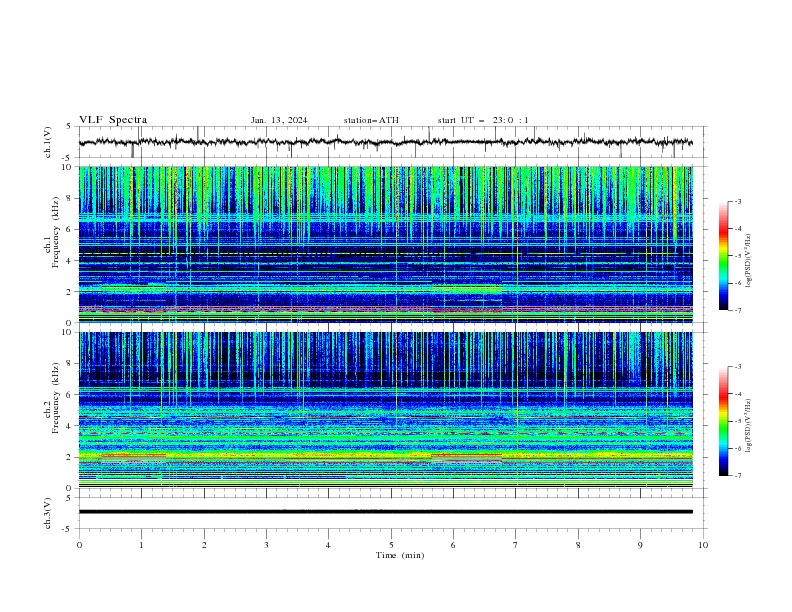Click inside the ch.2 spectrogram panel

[385, 410]
